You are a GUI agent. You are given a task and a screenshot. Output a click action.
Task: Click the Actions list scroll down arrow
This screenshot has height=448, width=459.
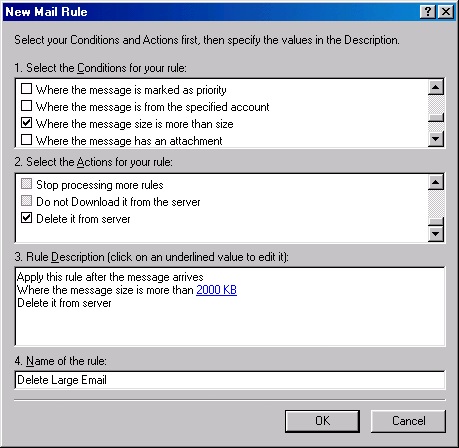click(x=436, y=234)
